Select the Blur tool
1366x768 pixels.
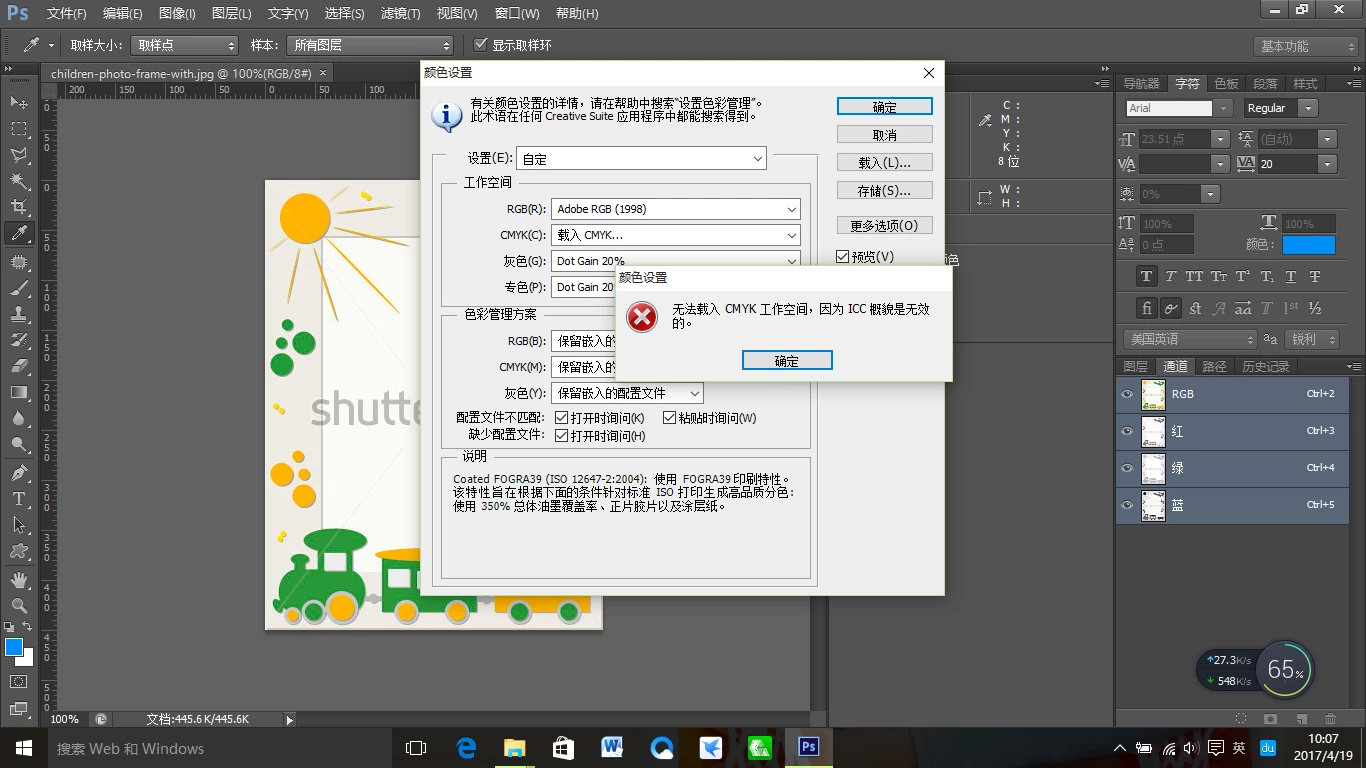click(x=19, y=418)
